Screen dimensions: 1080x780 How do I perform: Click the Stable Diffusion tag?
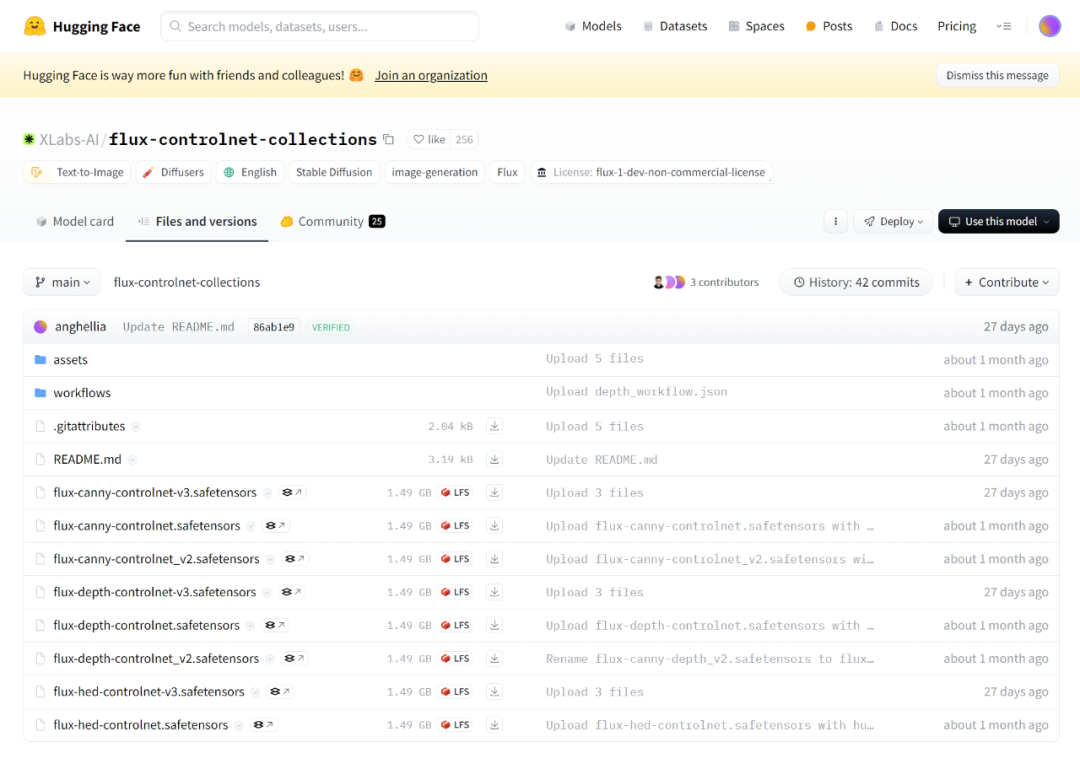334,172
